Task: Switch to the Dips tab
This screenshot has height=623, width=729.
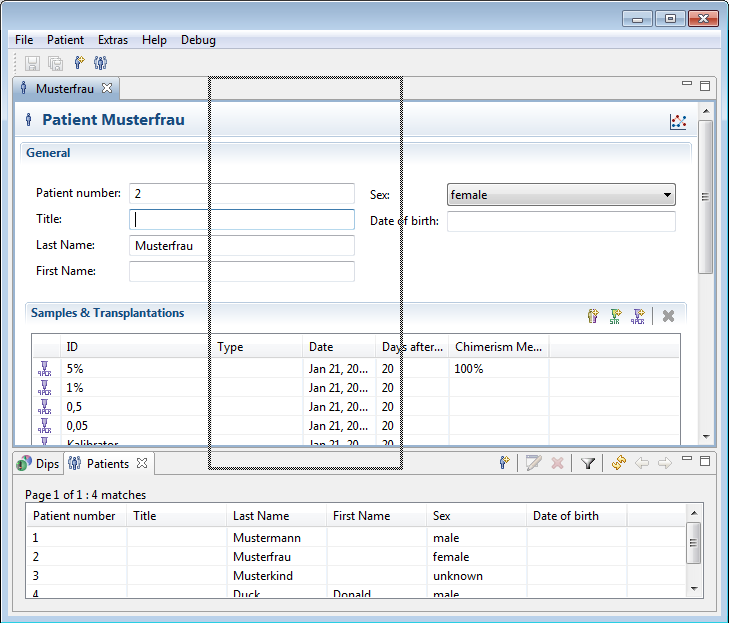Action: [x=39, y=464]
